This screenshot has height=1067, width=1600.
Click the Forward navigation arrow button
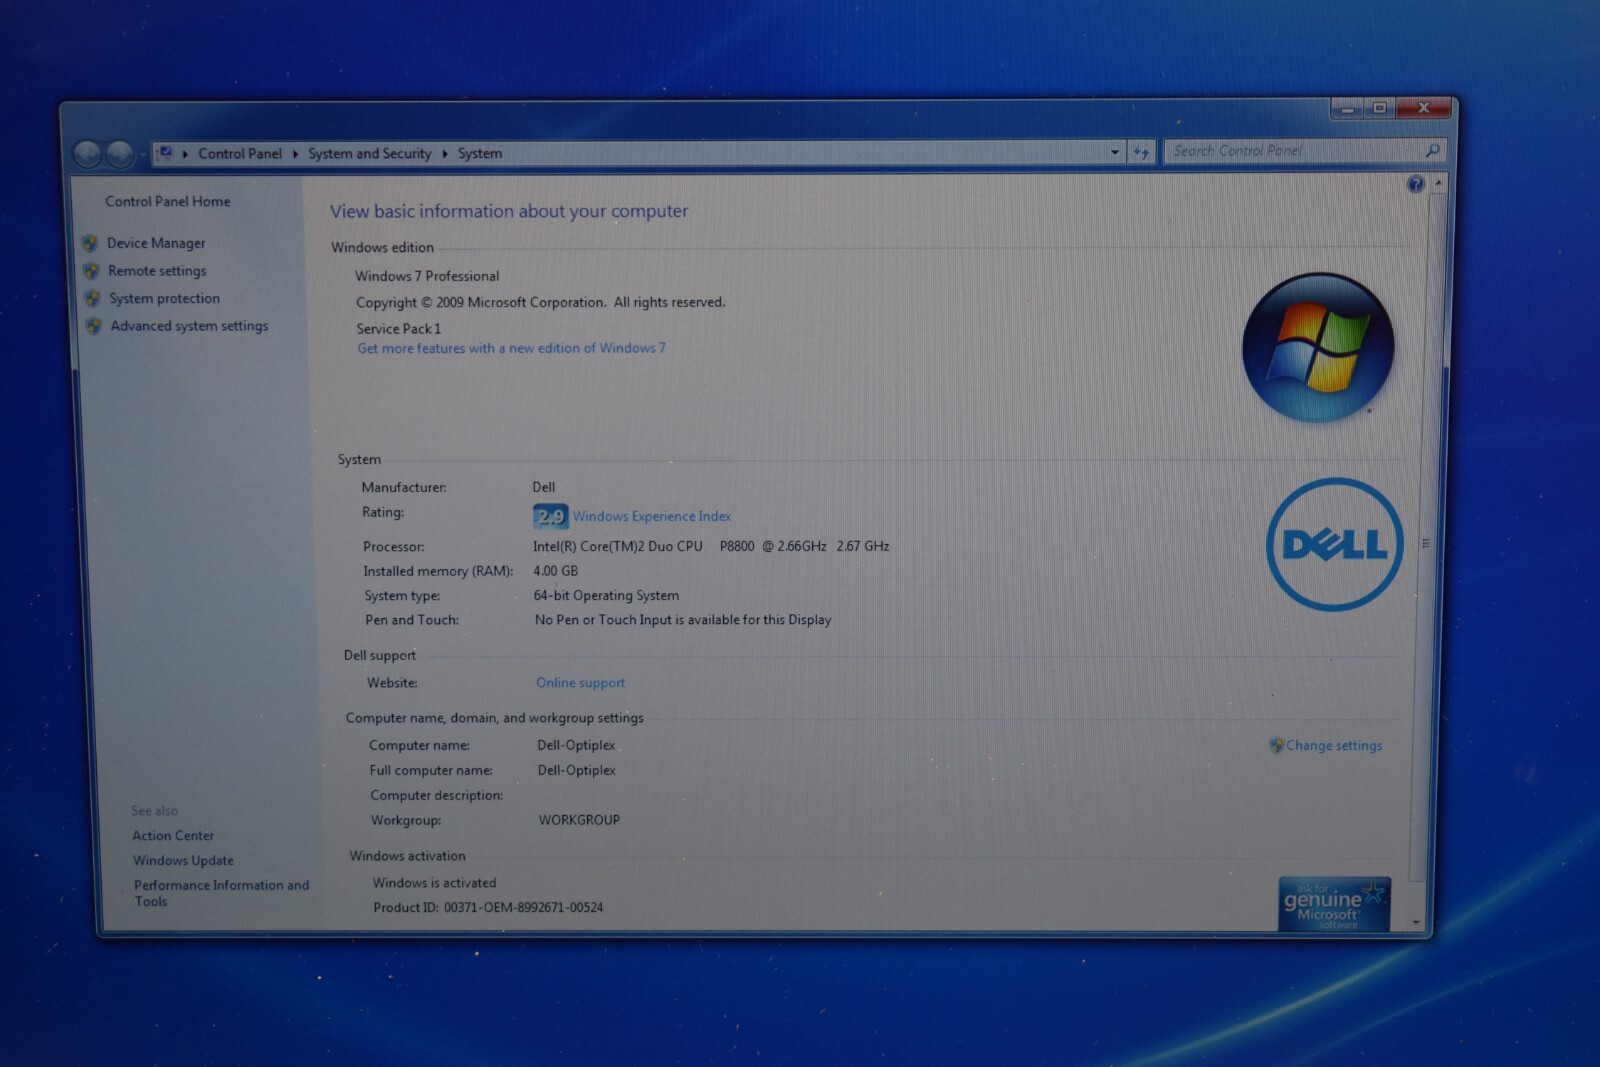click(x=120, y=154)
